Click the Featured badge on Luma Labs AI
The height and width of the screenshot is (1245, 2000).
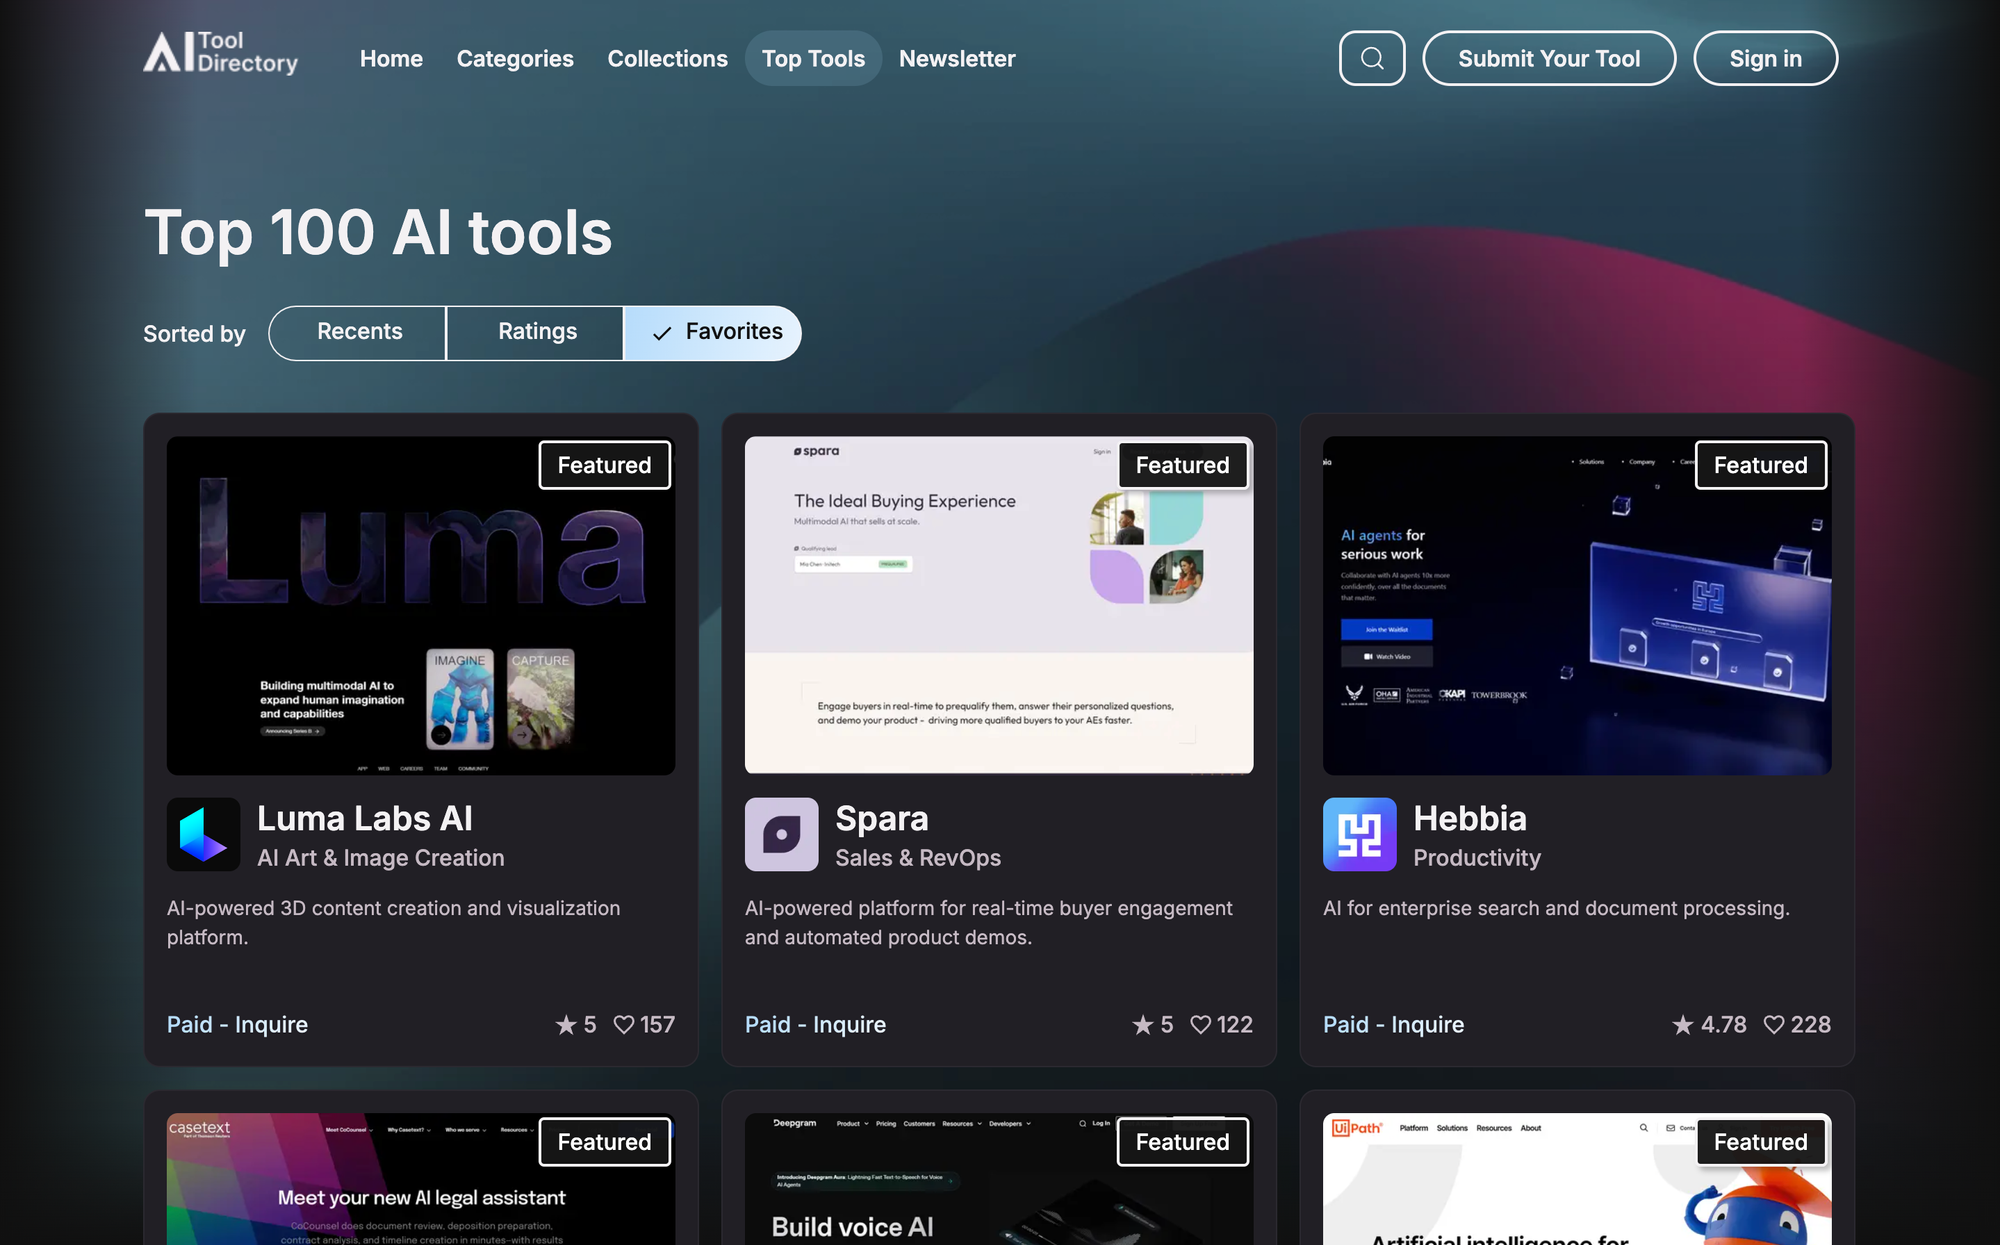coord(605,465)
